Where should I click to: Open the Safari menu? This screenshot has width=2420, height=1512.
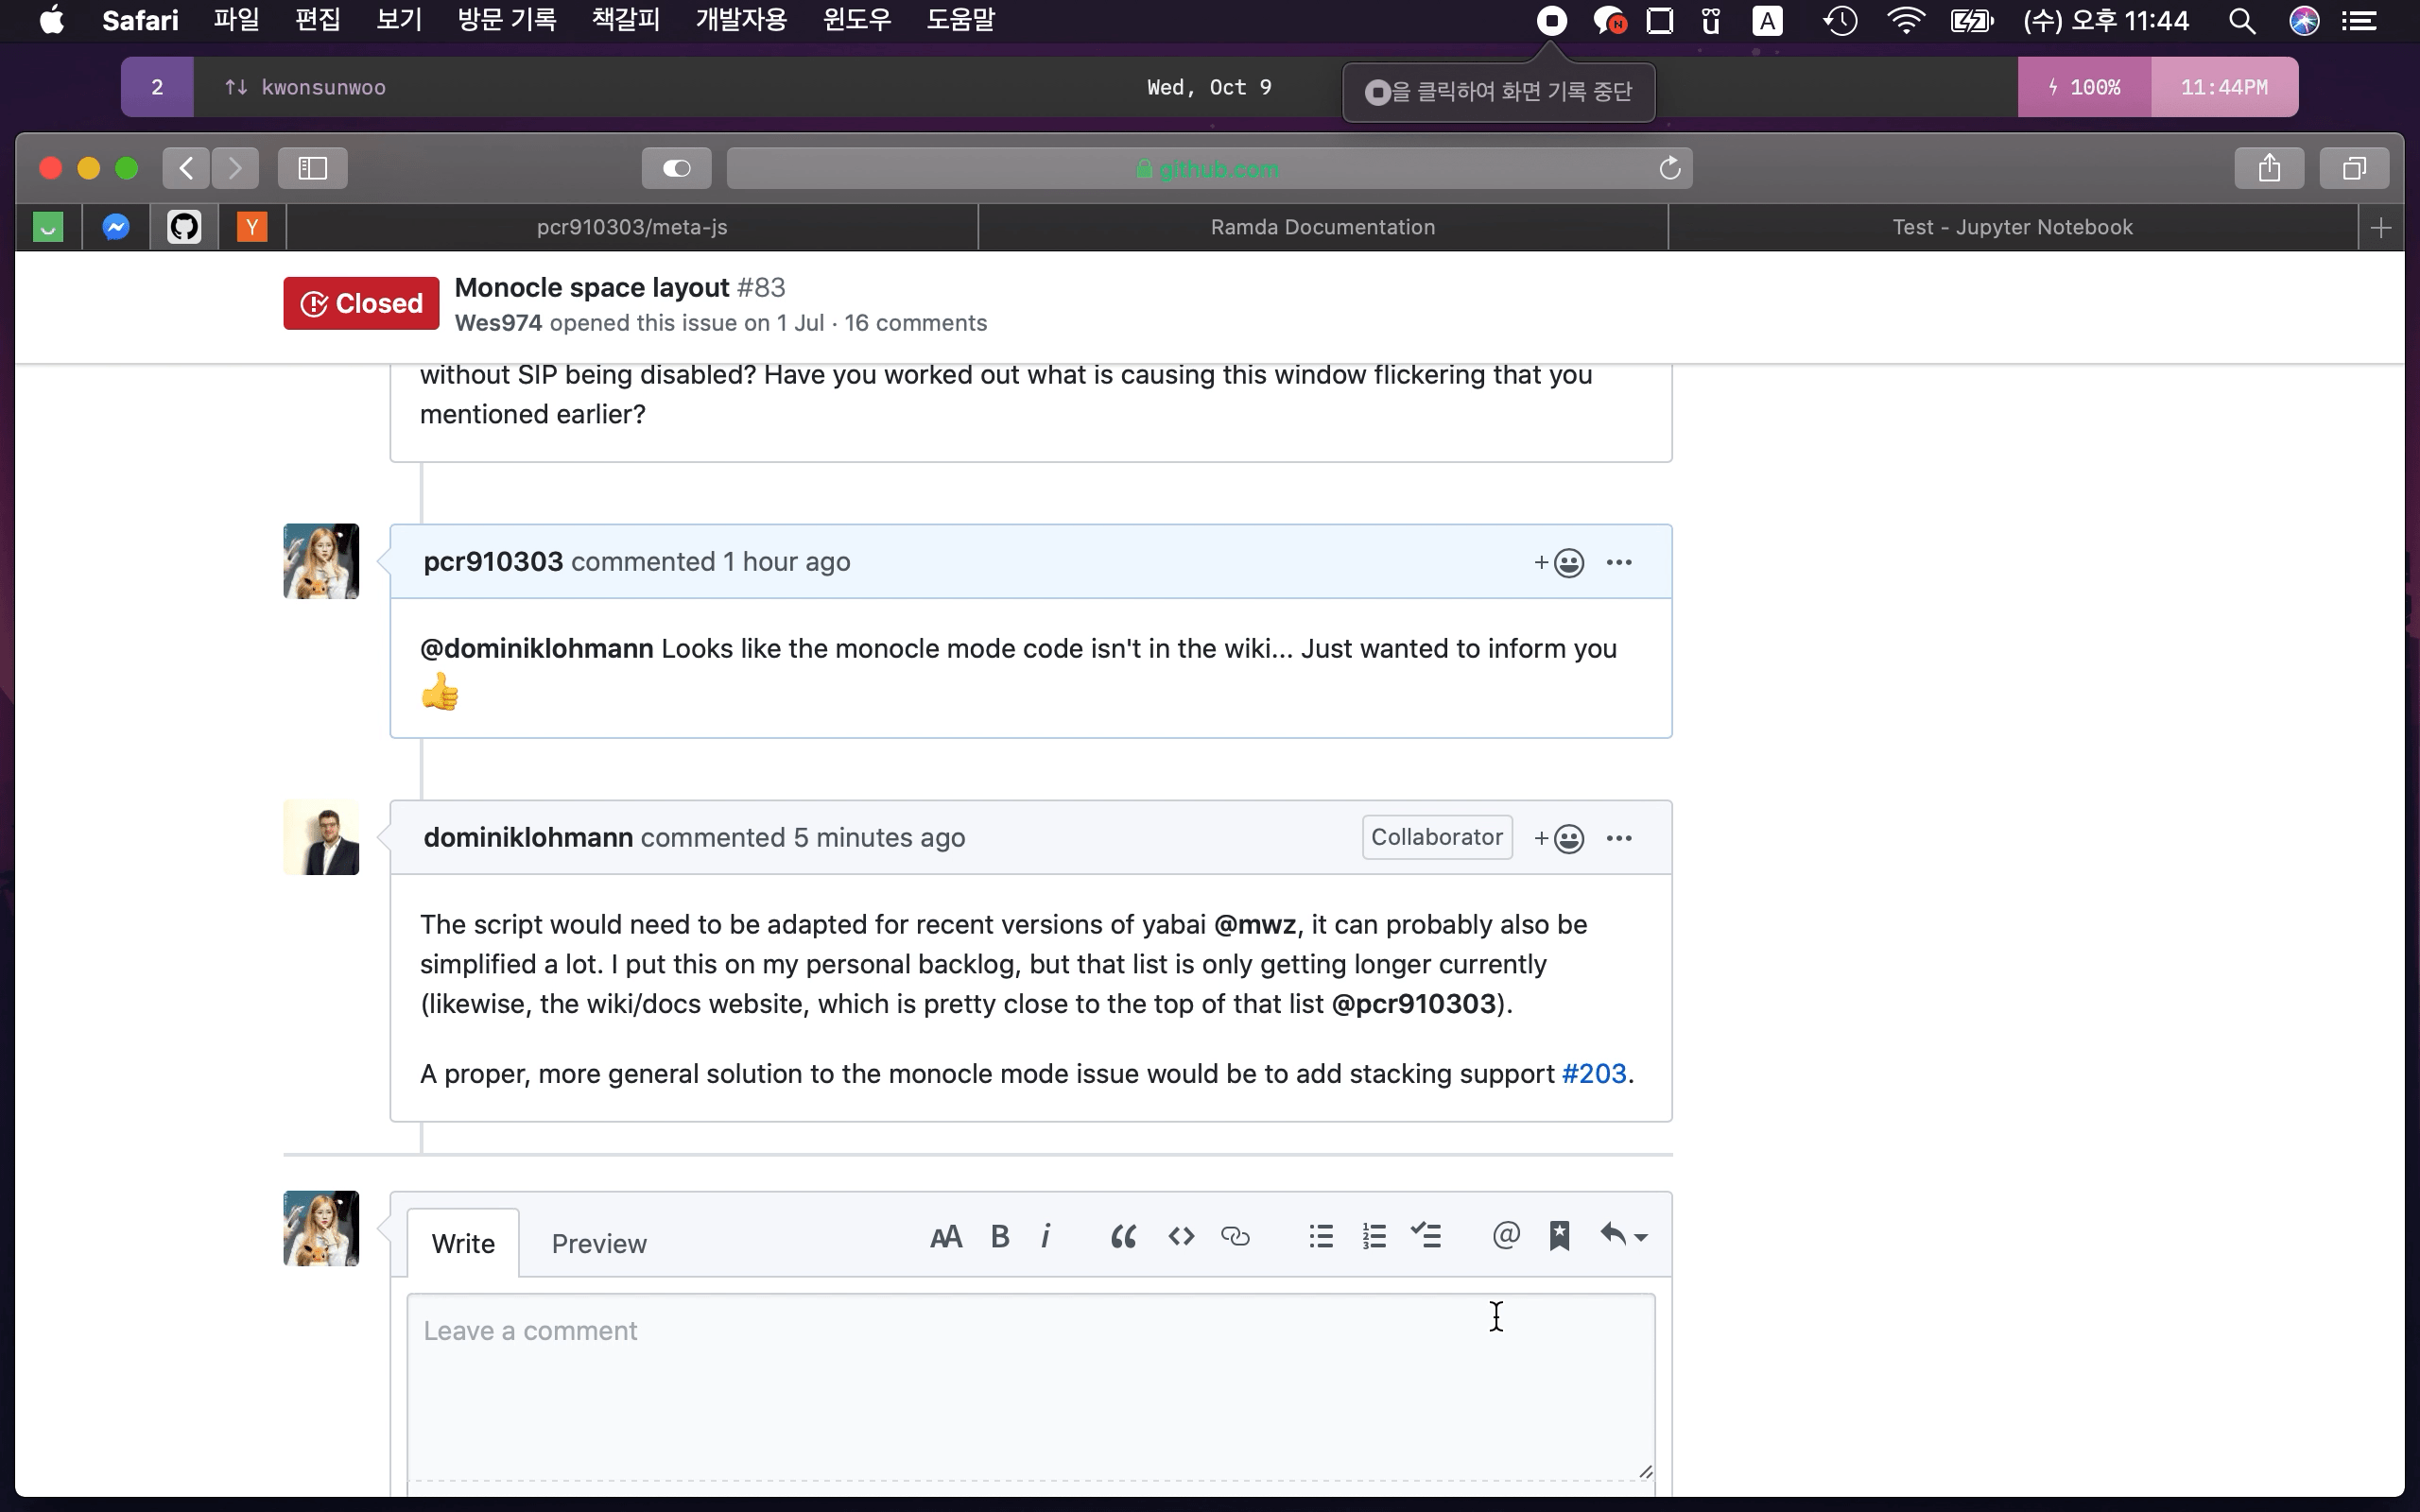click(x=140, y=20)
